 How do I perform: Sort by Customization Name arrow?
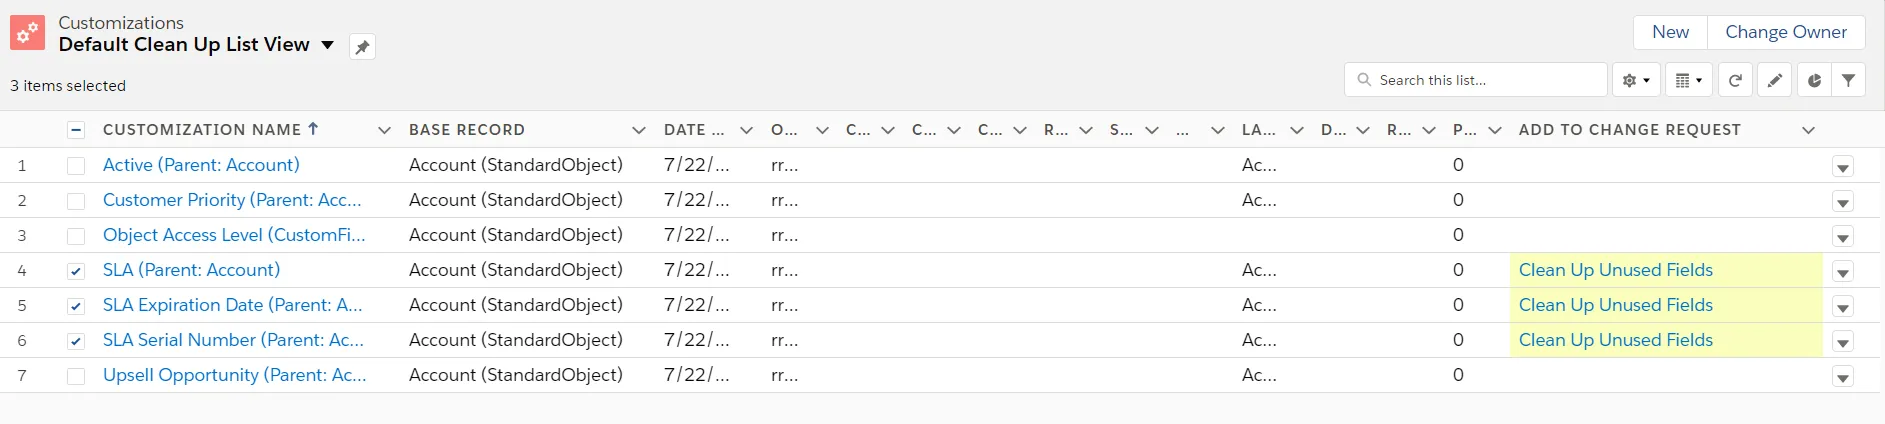pos(313,129)
